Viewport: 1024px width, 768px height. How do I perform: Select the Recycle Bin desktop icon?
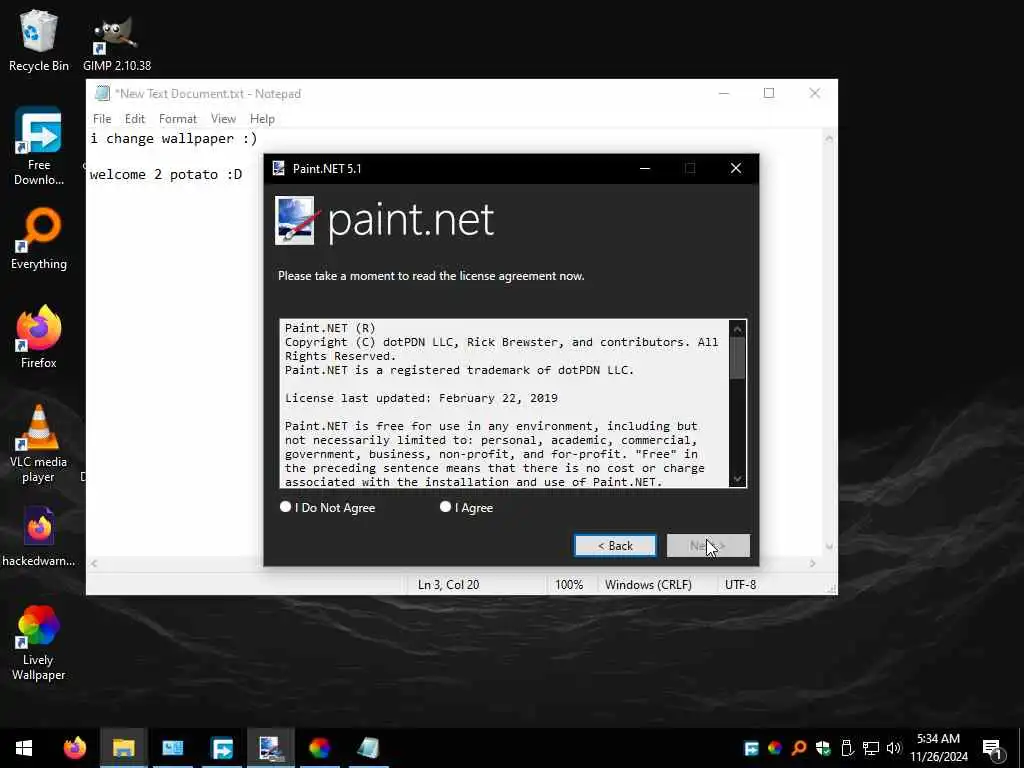[39, 40]
